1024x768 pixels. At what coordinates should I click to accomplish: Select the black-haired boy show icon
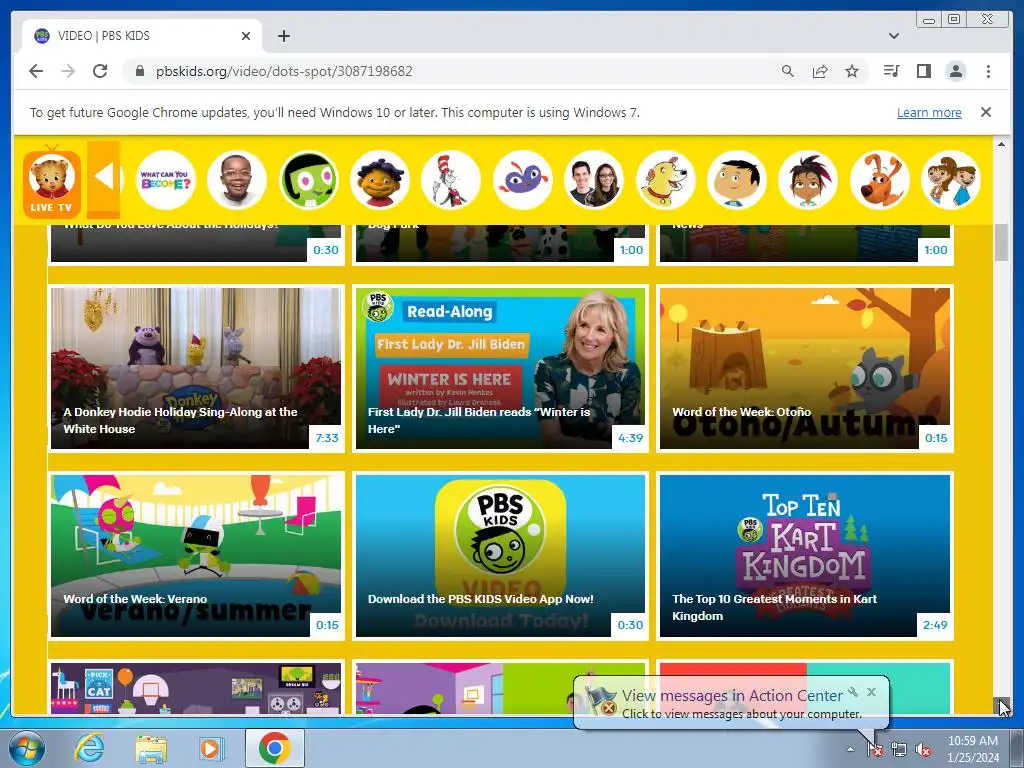(x=737, y=180)
